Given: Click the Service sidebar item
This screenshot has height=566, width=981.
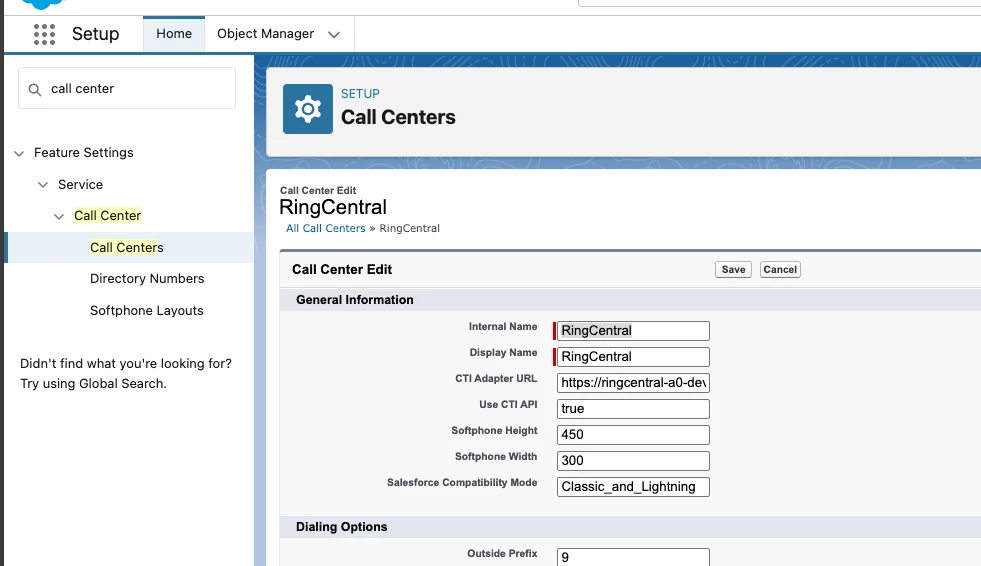Looking at the screenshot, I should (x=80, y=184).
